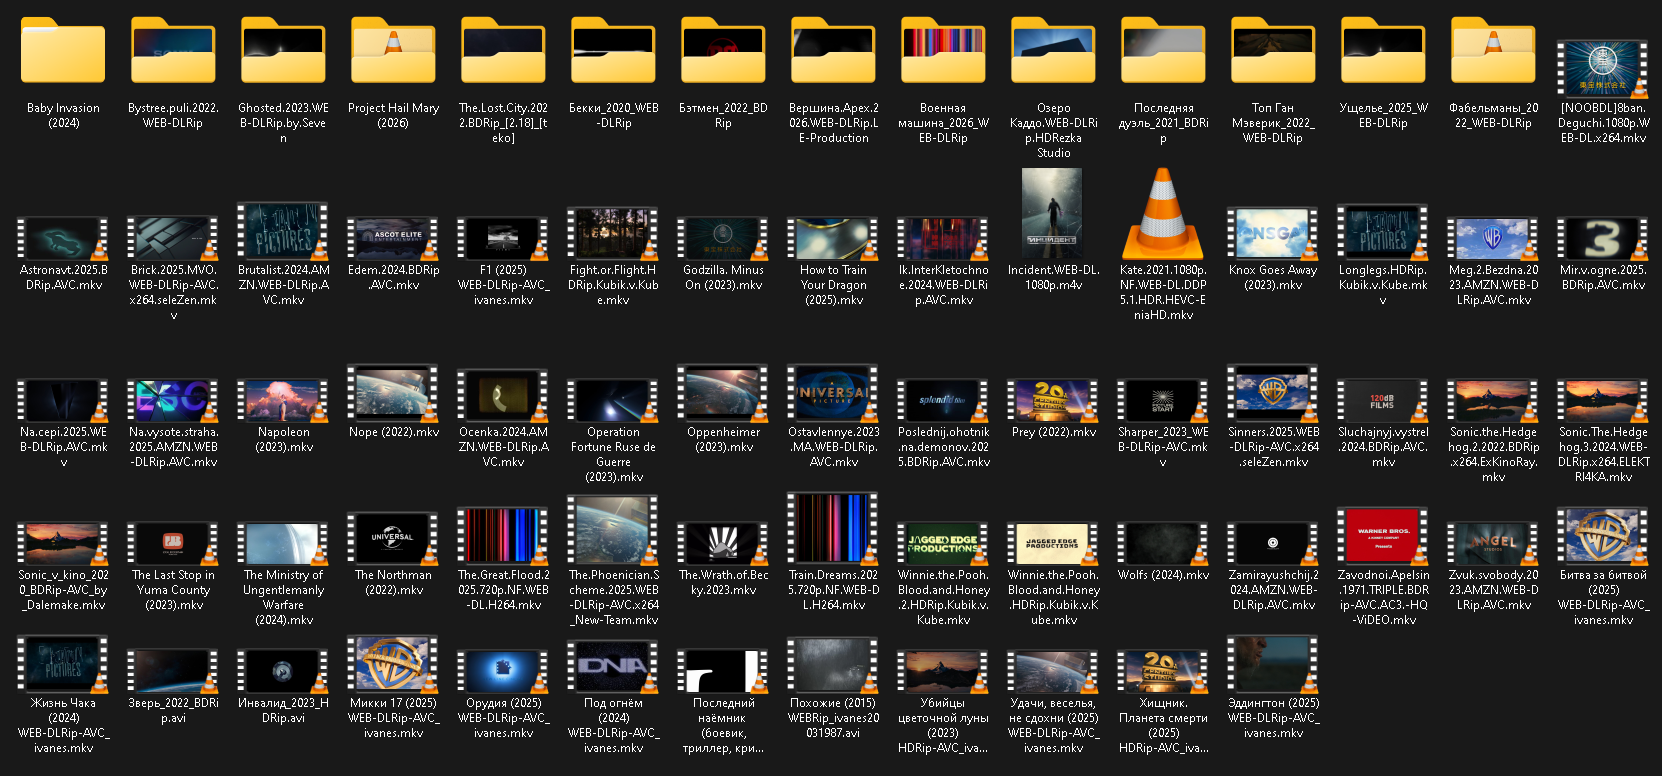Select the Incident.WEB-DL.1080p poster thumbnail
The width and height of the screenshot is (1662, 776).
[1051, 214]
